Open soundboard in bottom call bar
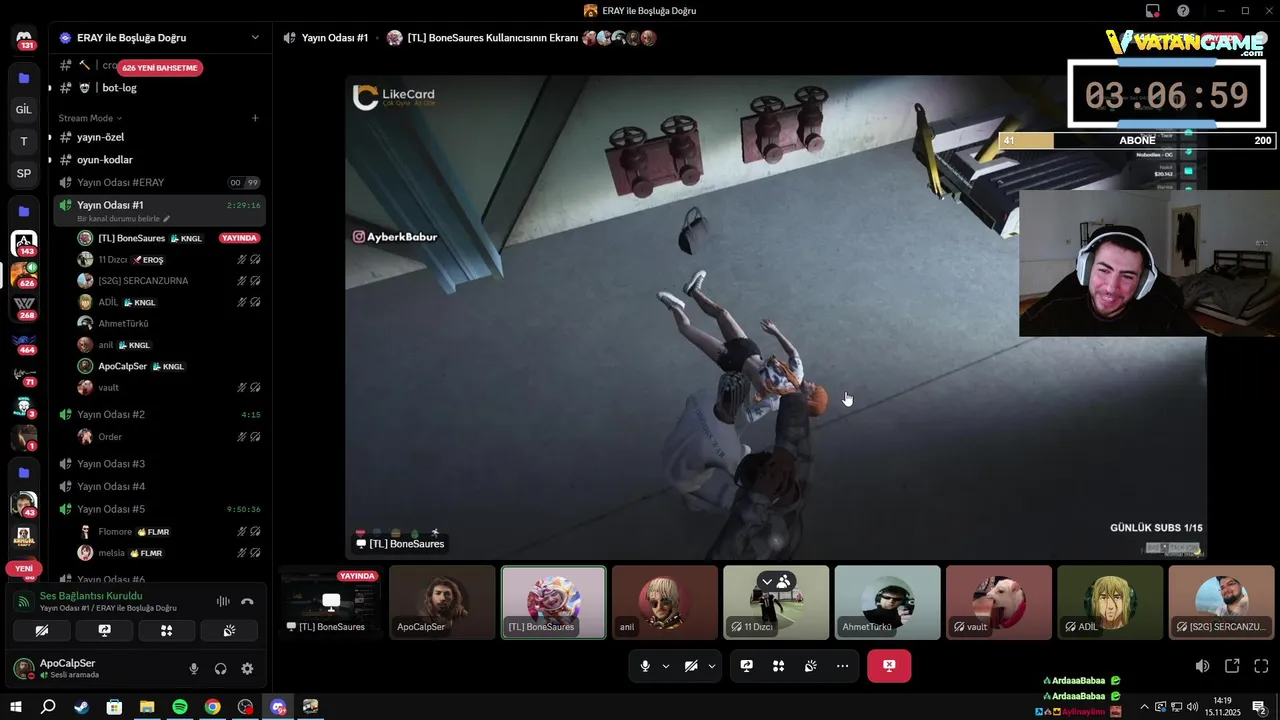 tap(811, 666)
